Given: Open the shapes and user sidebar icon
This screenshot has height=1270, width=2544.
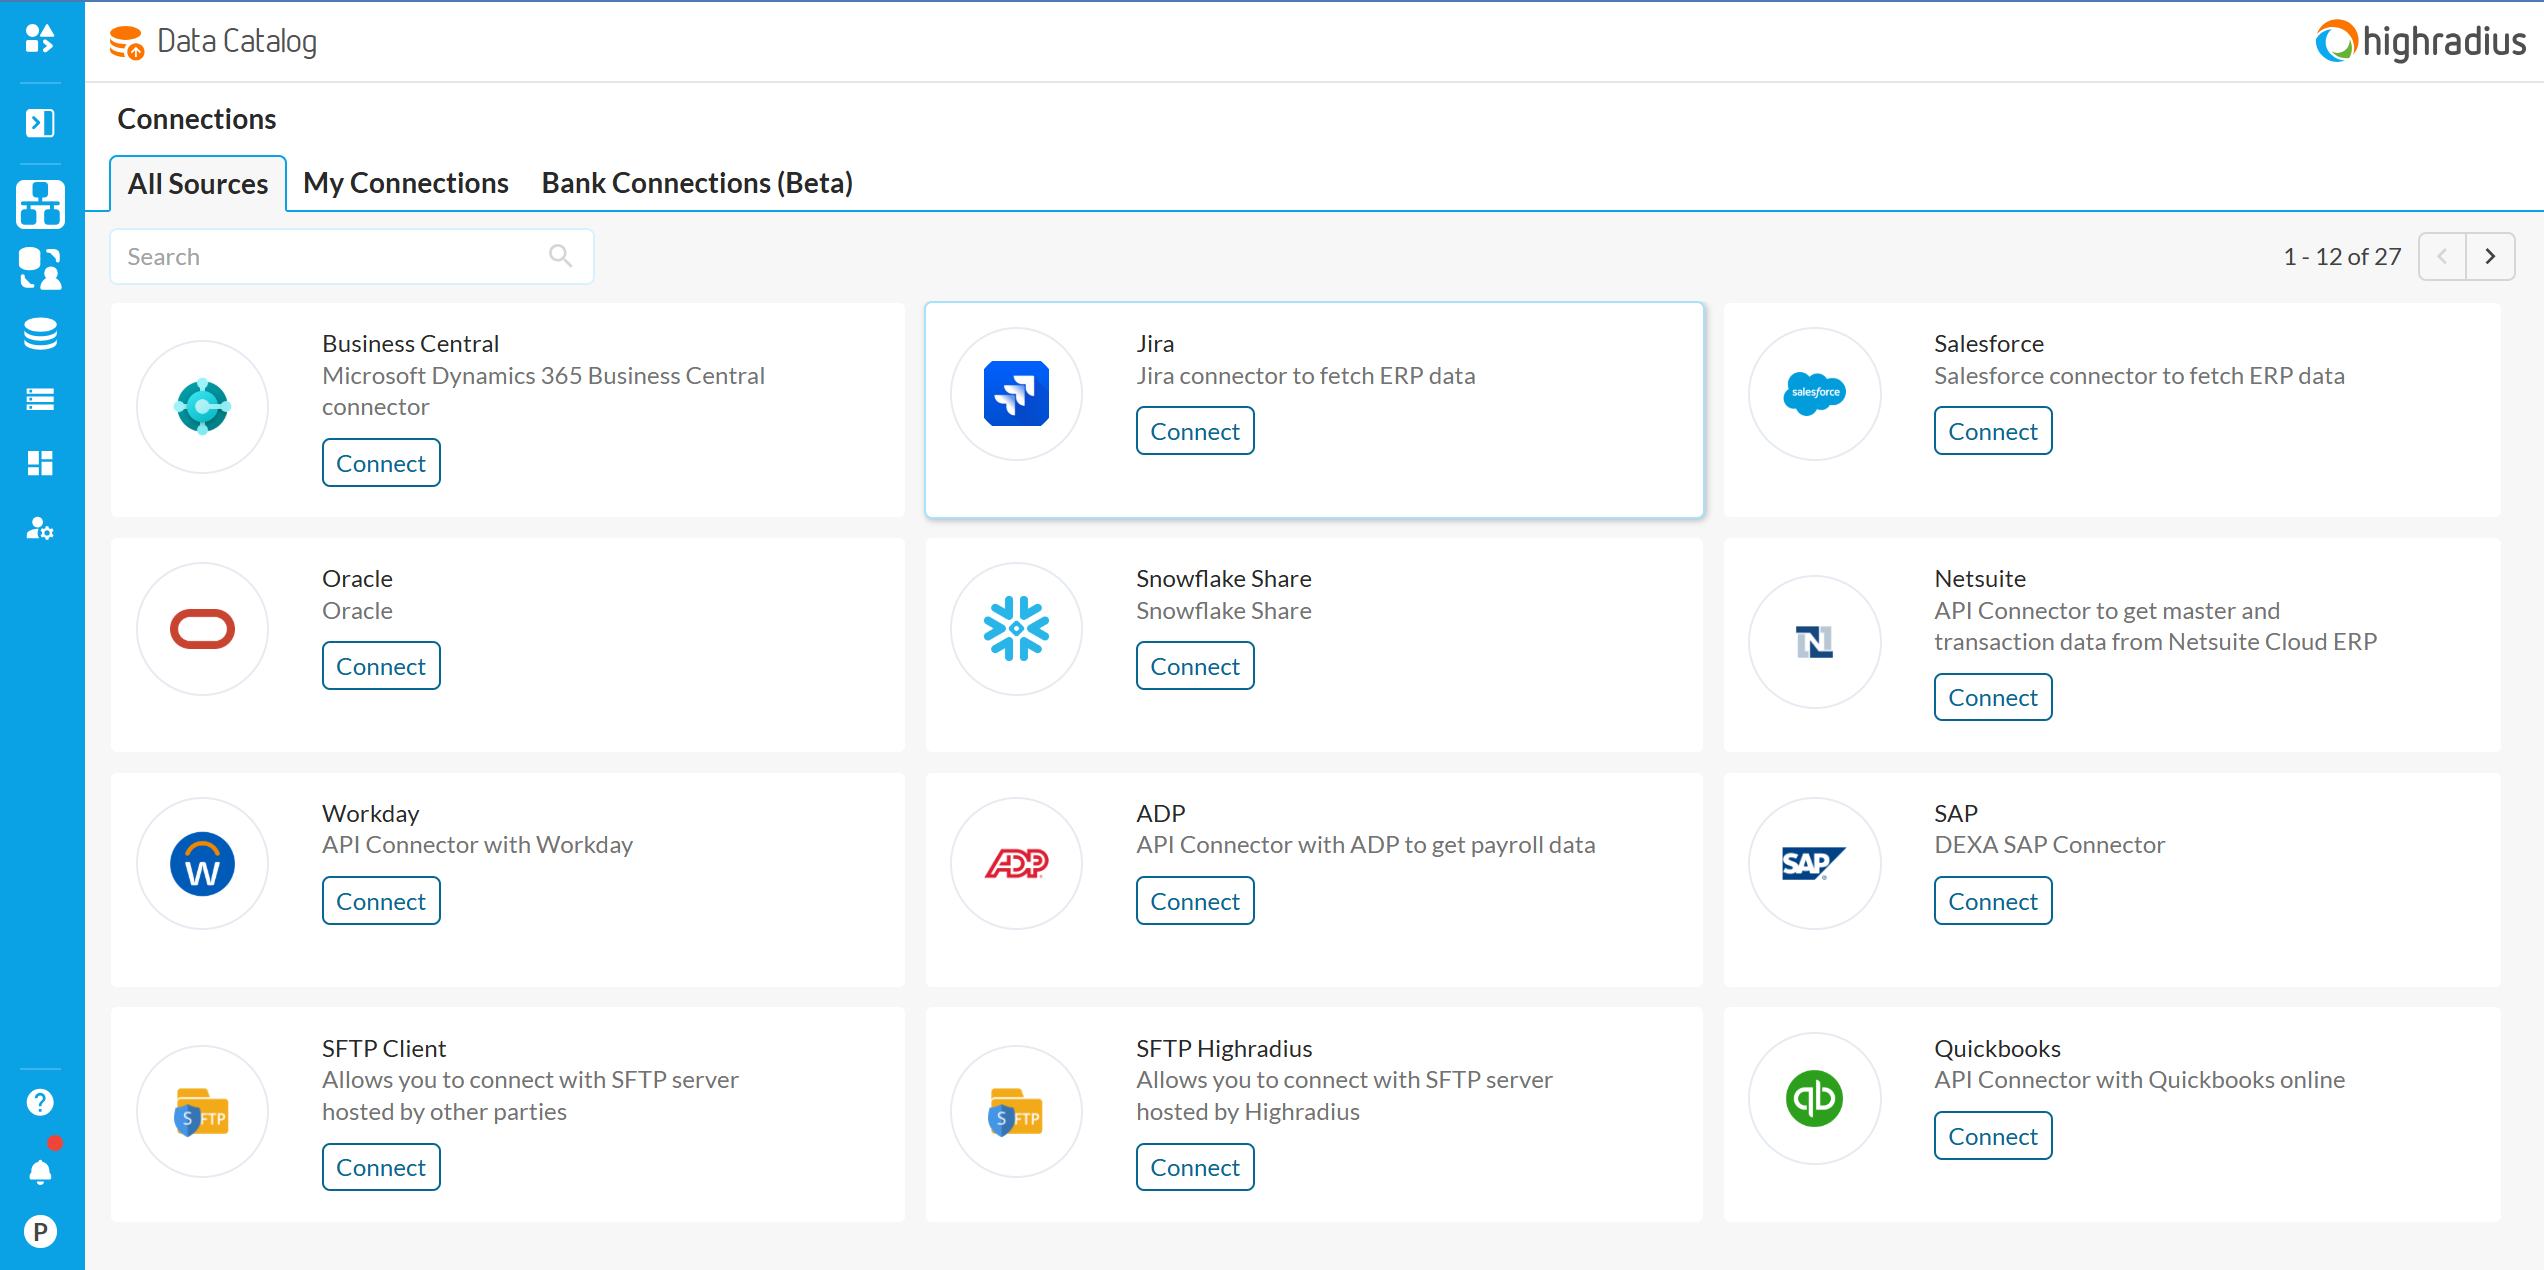Looking at the screenshot, I should pyautogui.click(x=40, y=269).
